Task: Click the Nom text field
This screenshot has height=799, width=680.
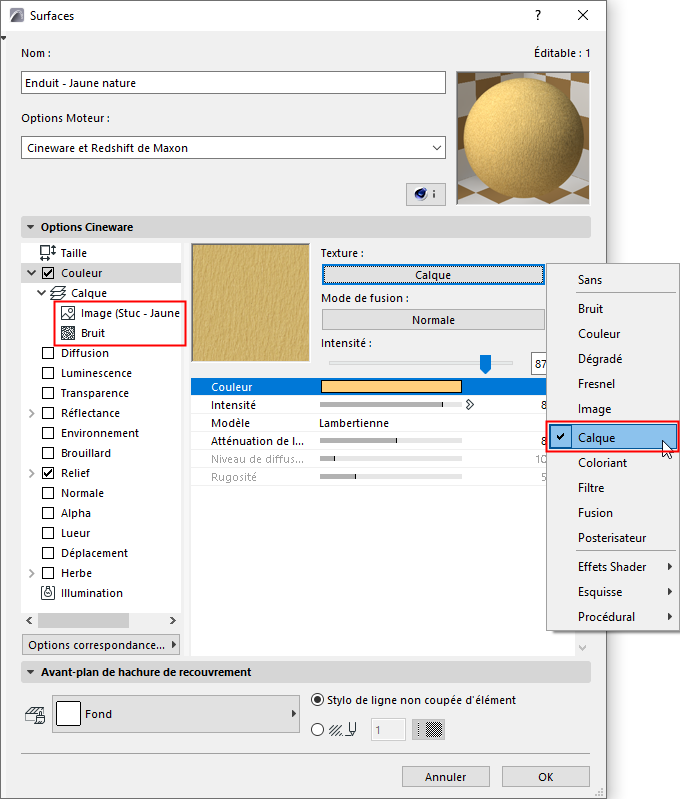Action: (x=233, y=83)
